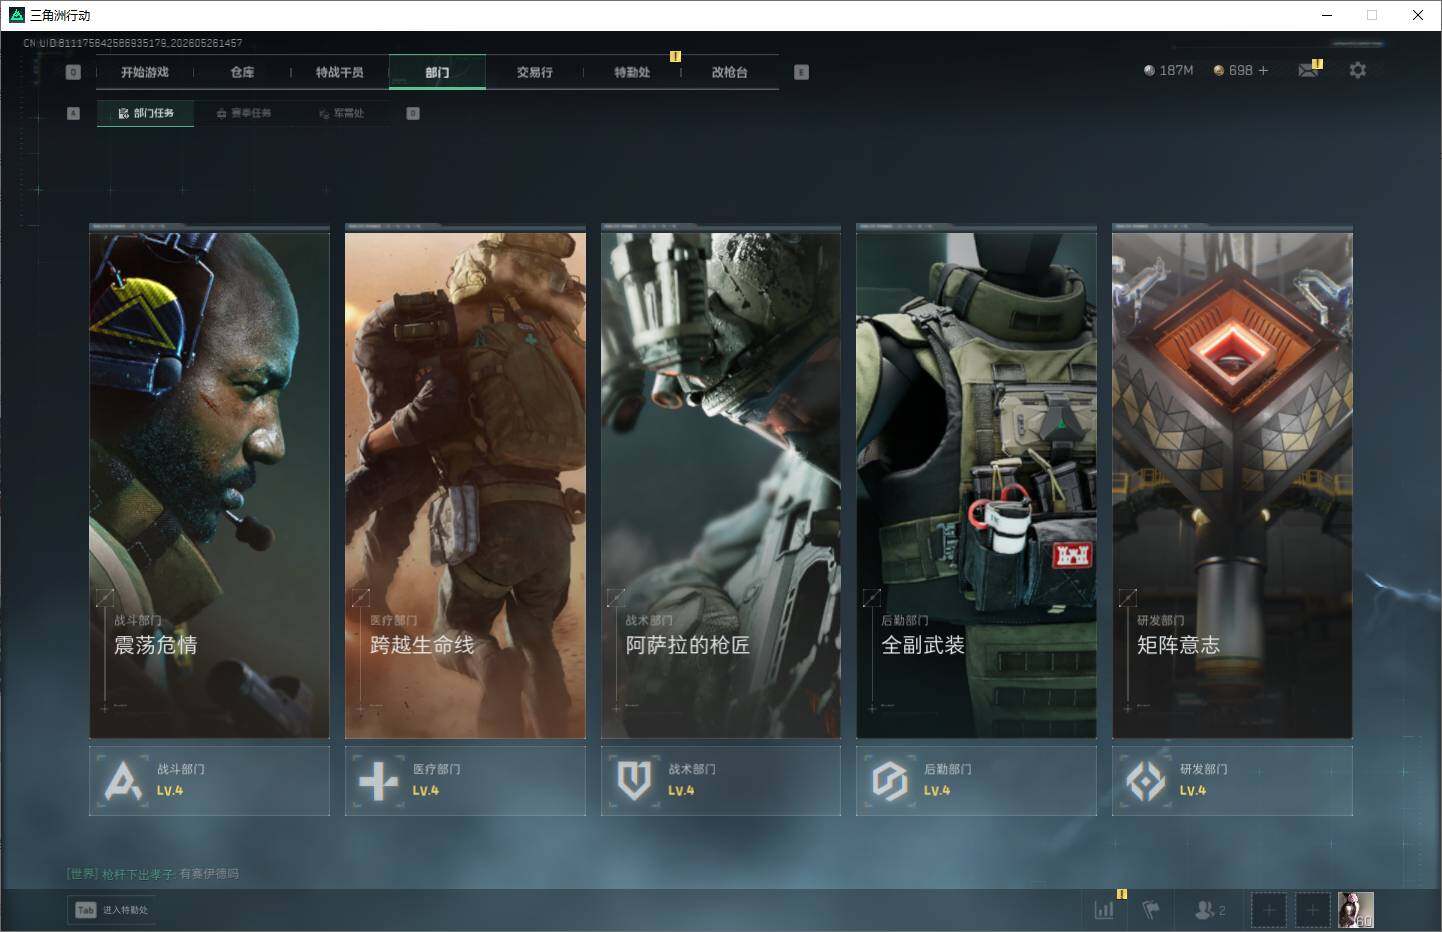Click the first empty squad plus slot
Viewport: 1442px width, 932px height.
point(1269,910)
